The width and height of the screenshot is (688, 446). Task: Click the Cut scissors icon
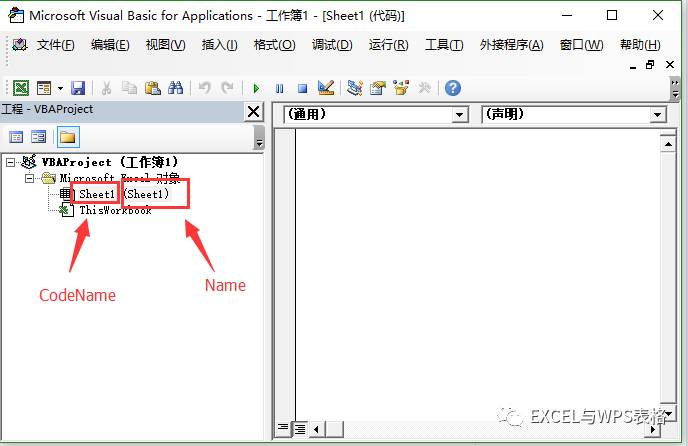(x=106, y=88)
